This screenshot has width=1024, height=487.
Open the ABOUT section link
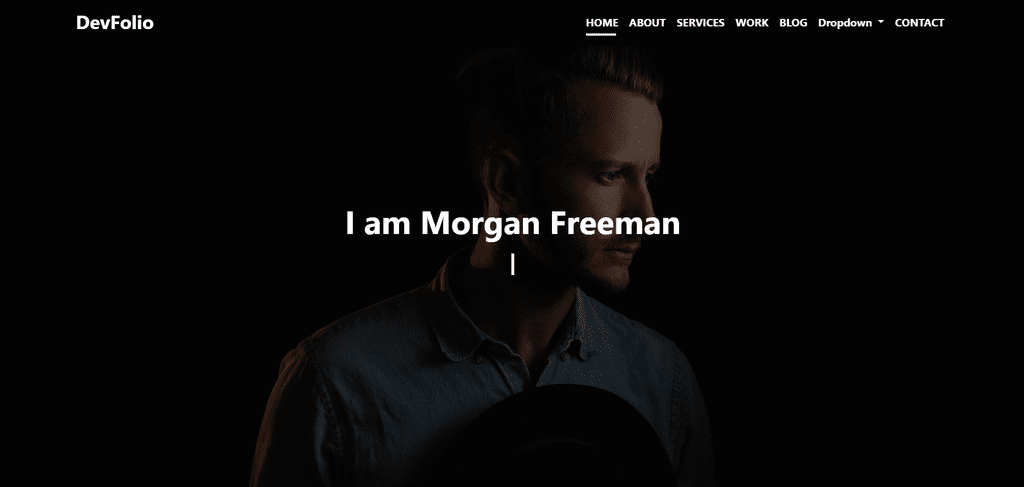(x=647, y=23)
